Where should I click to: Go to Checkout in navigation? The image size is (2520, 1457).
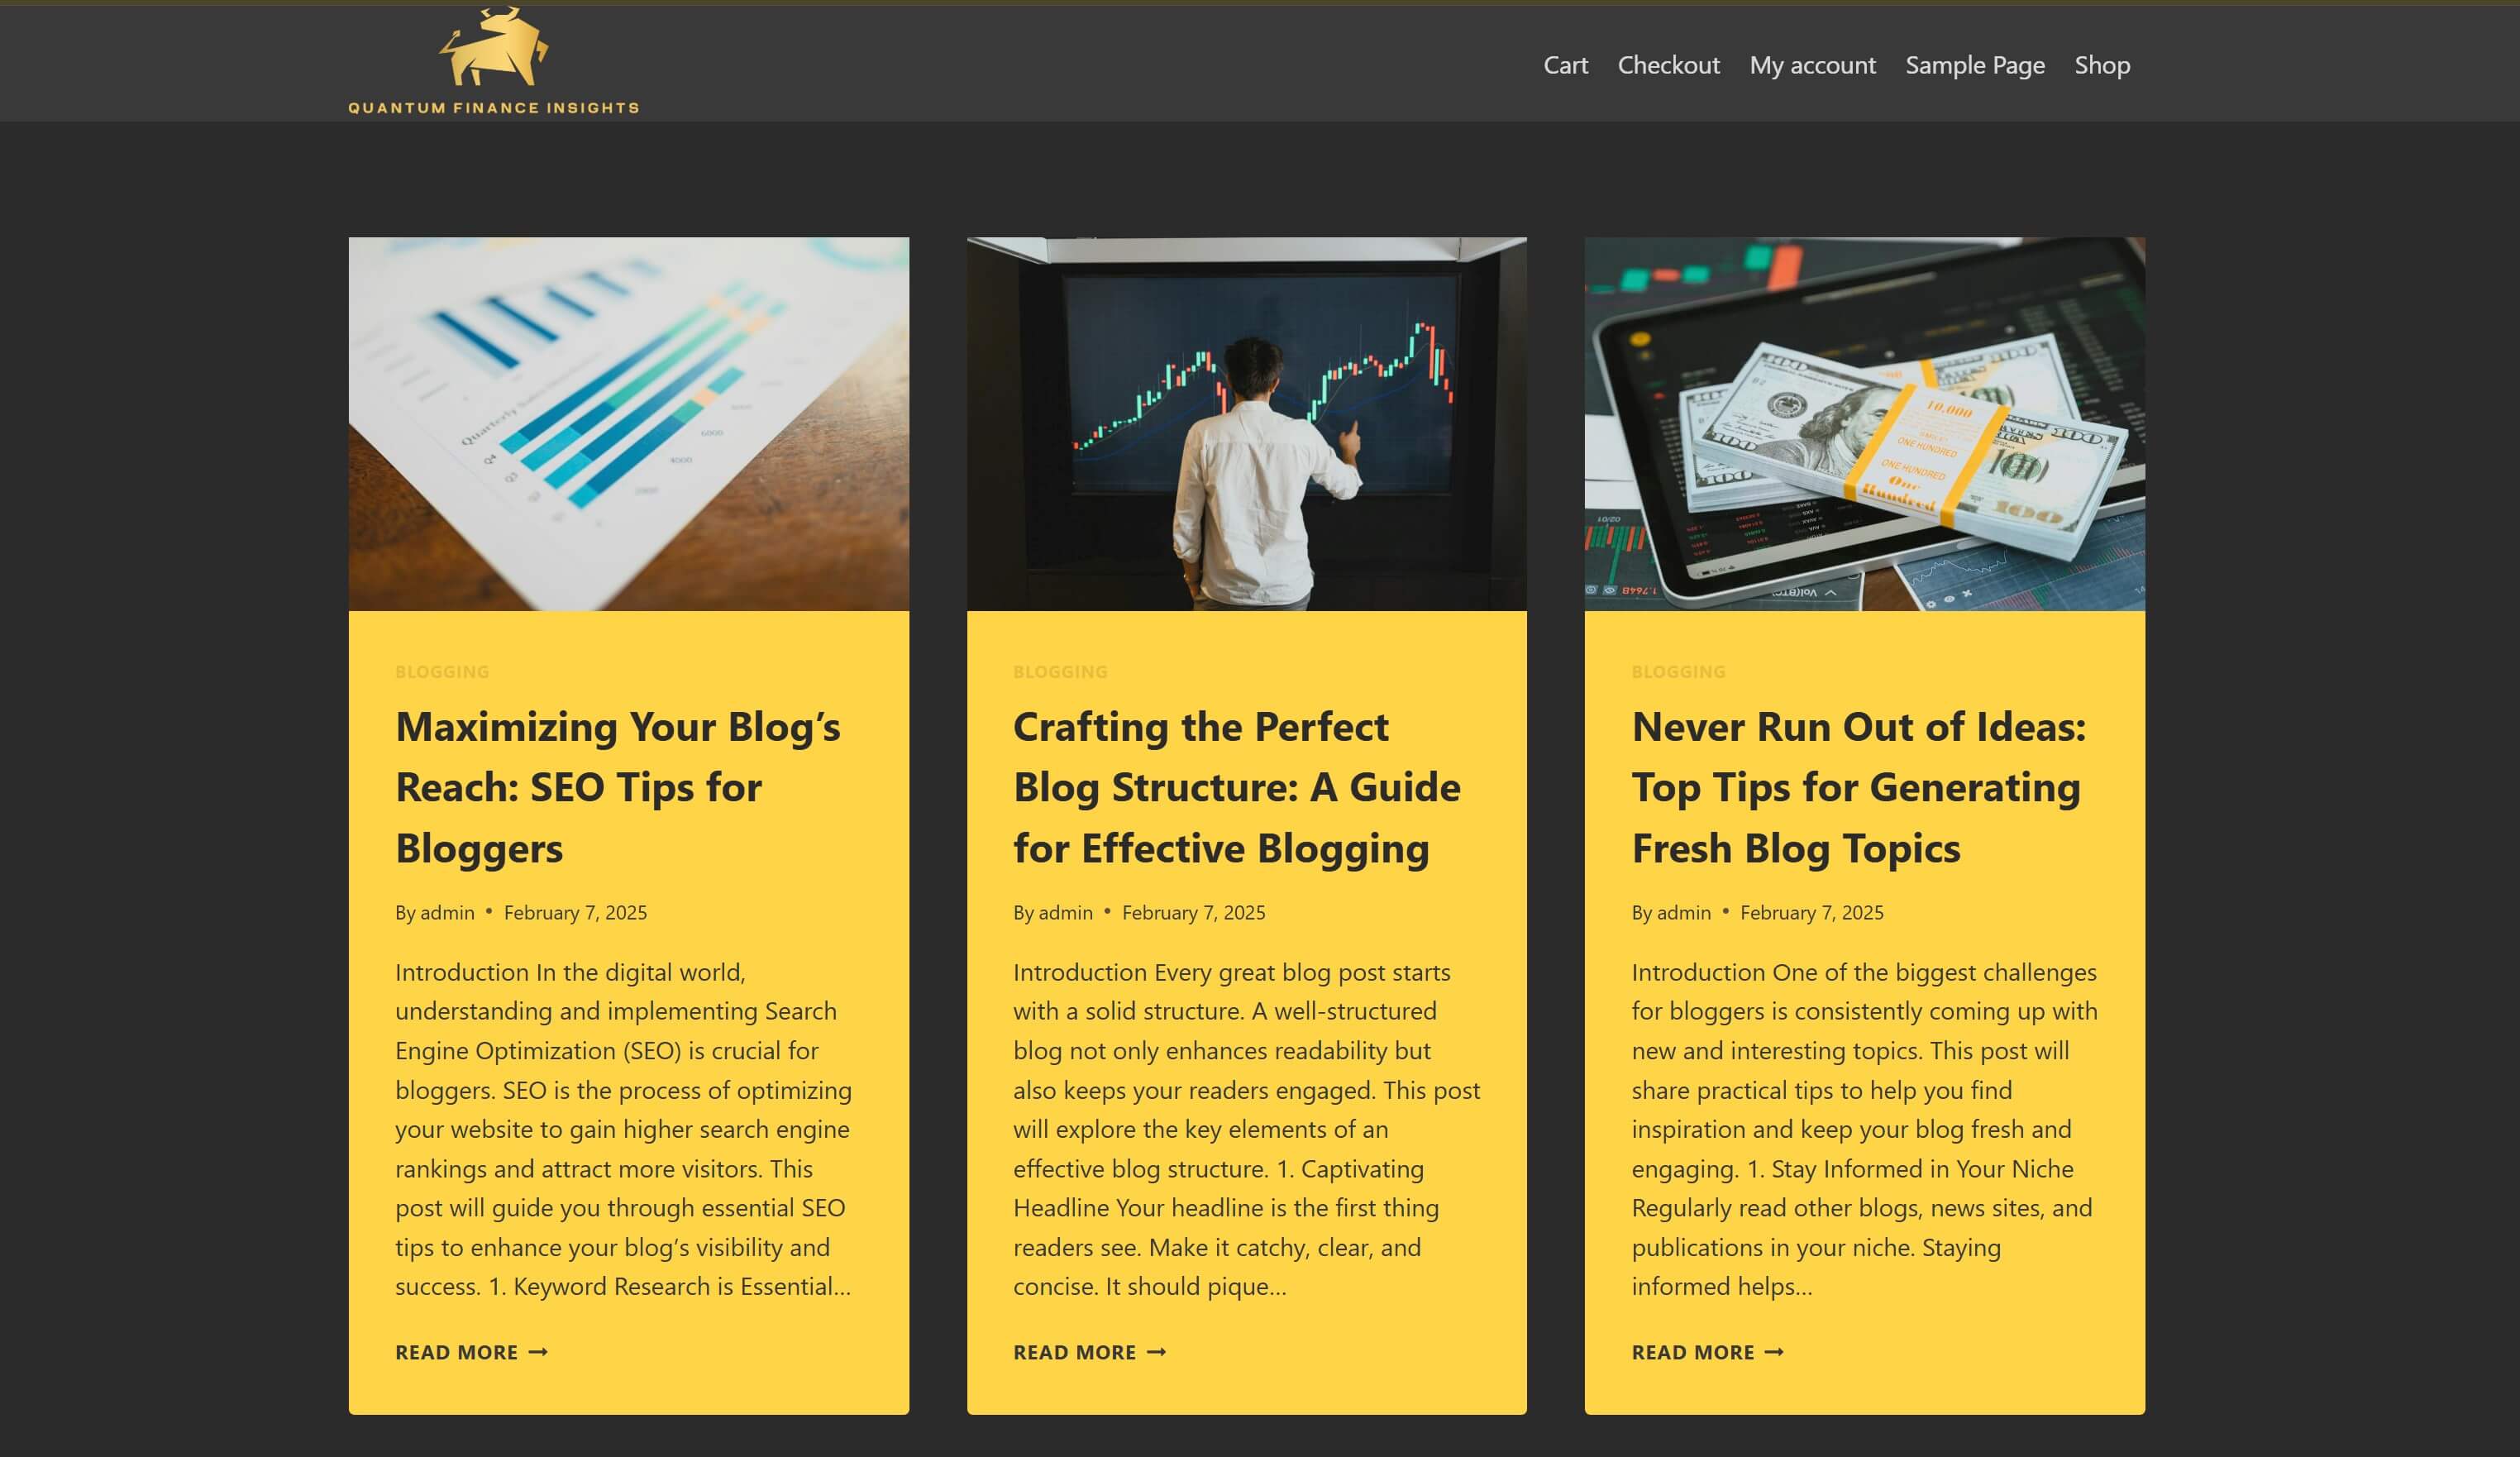click(x=1668, y=65)
